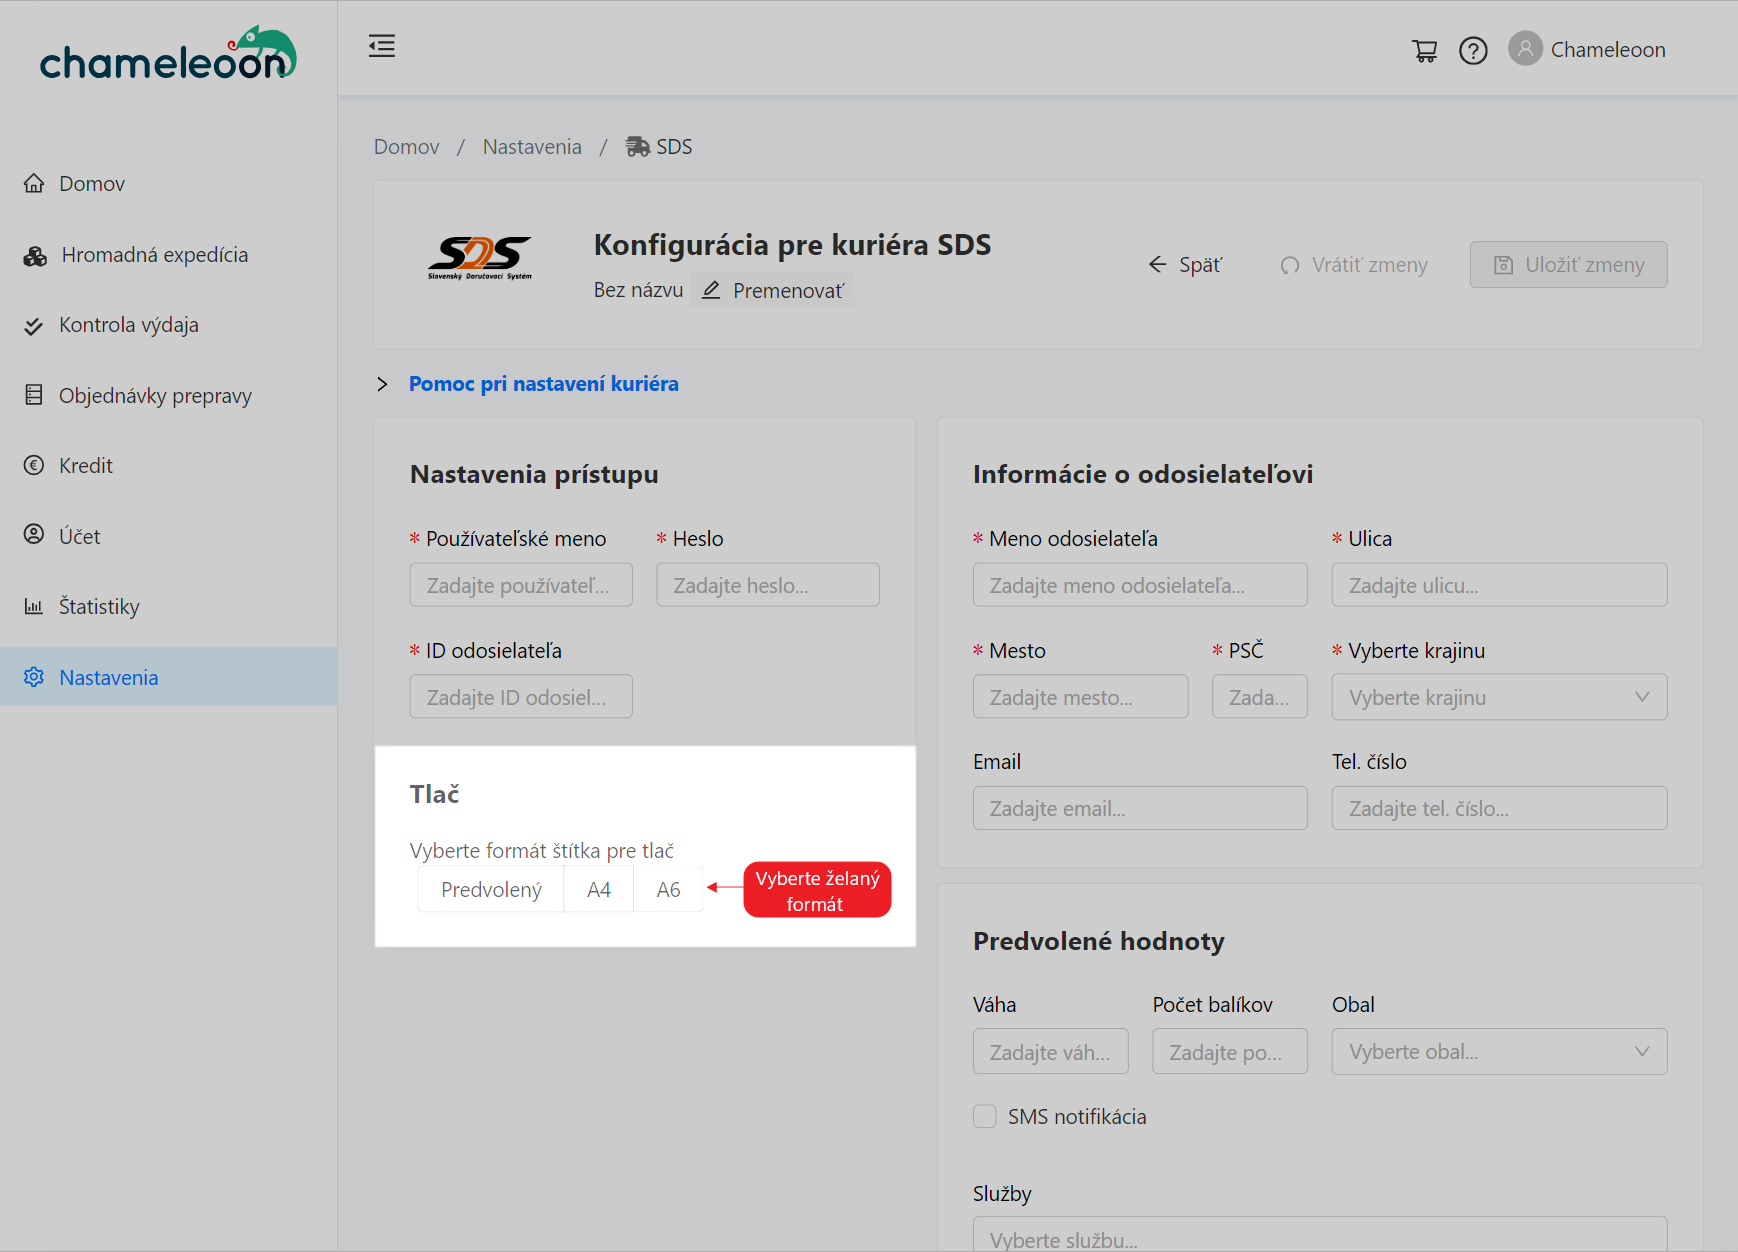
Task: Open the Vyberte krajinu dropdown
Action: pos(1498,697)
